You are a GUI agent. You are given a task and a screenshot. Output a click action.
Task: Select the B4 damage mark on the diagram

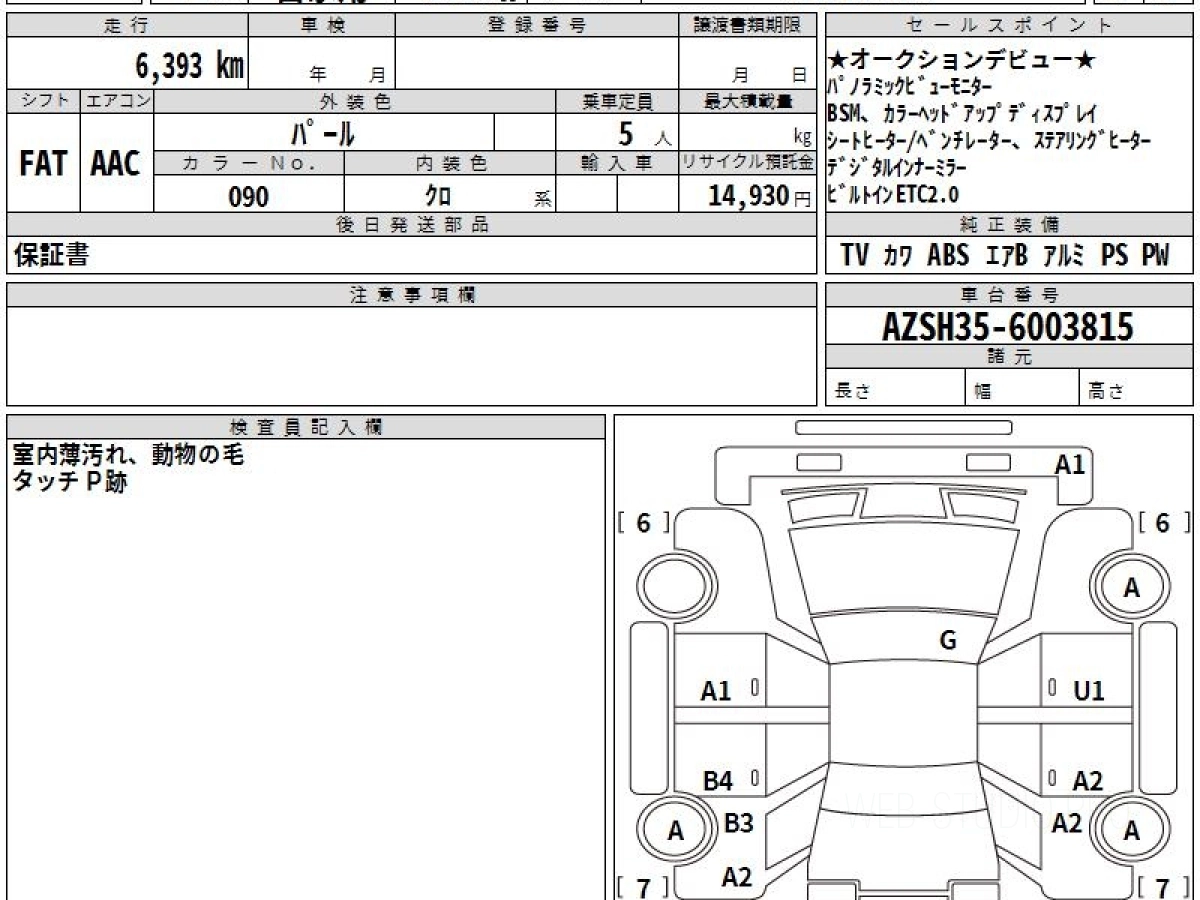(x=717, y=781)
